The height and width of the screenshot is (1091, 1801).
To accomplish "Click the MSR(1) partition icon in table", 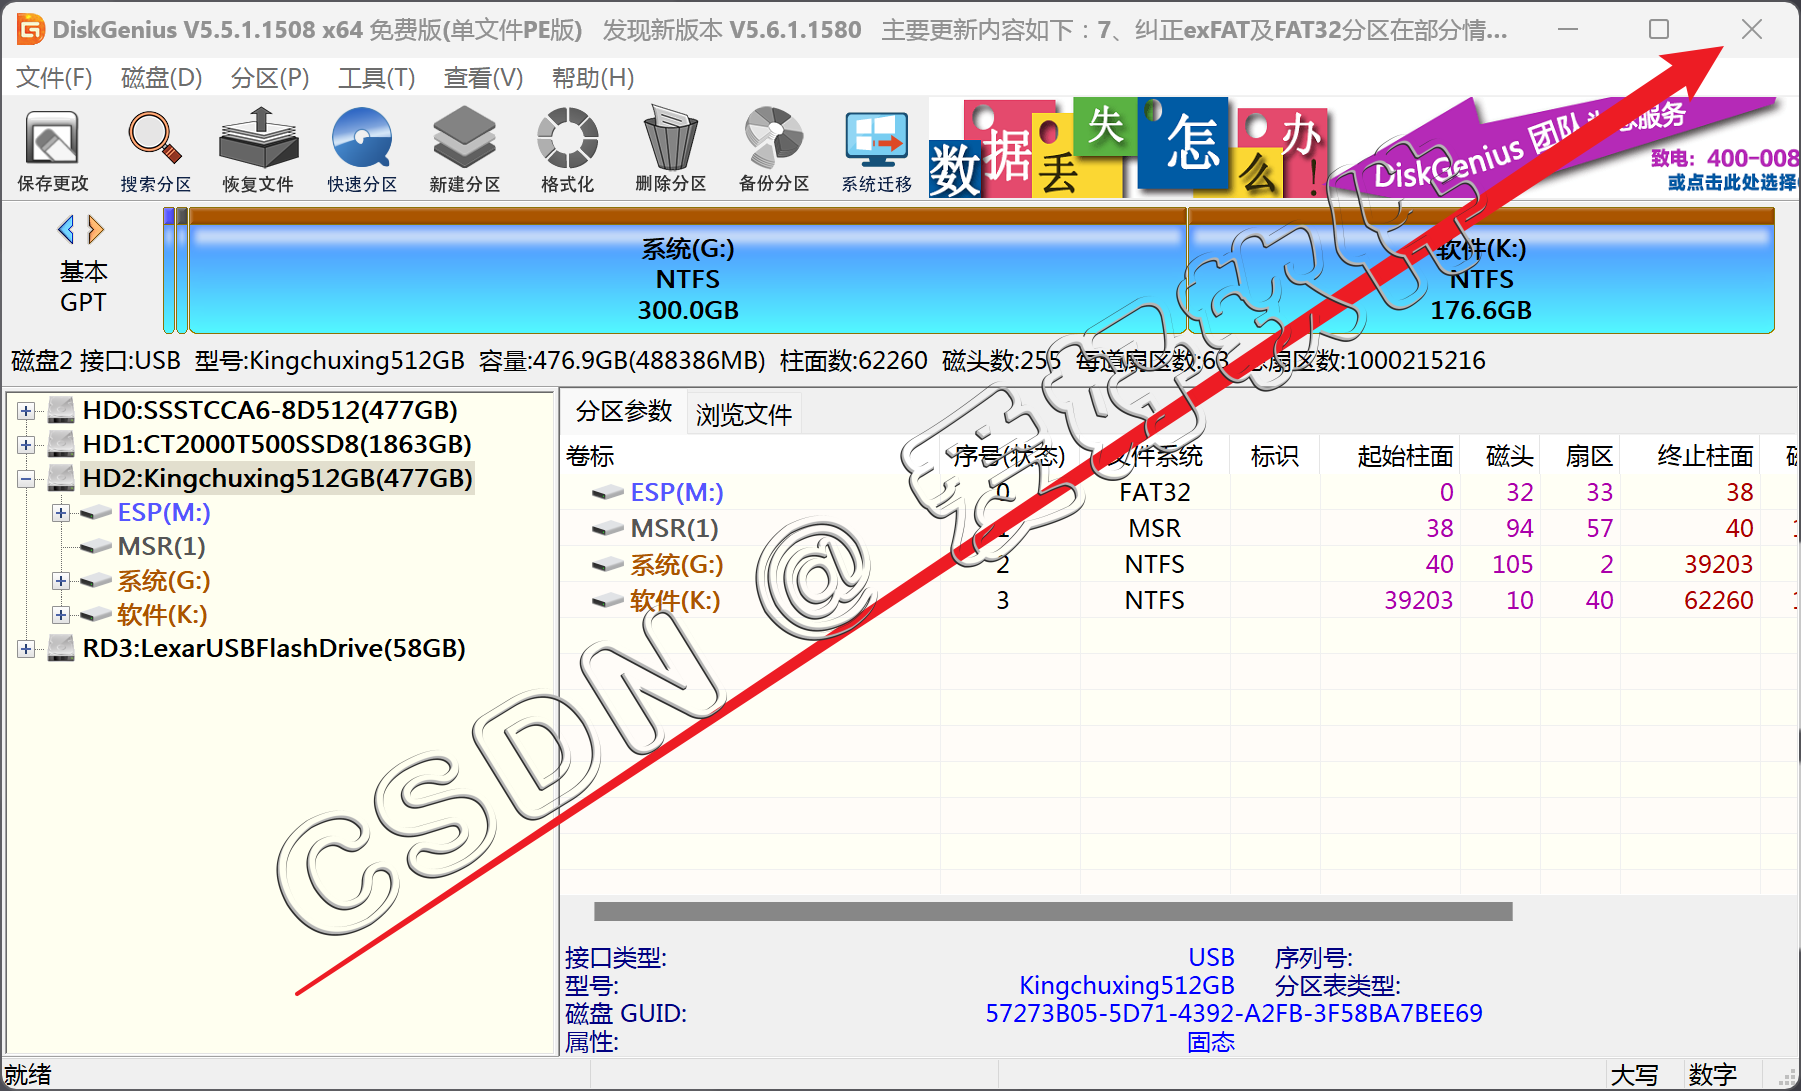I will (607, 528).
